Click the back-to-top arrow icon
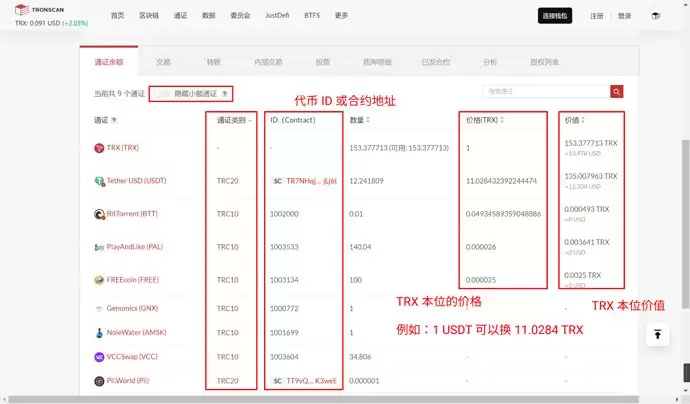Image resolution: width=690 pixels, height=404 pixels. click(657, 334)
